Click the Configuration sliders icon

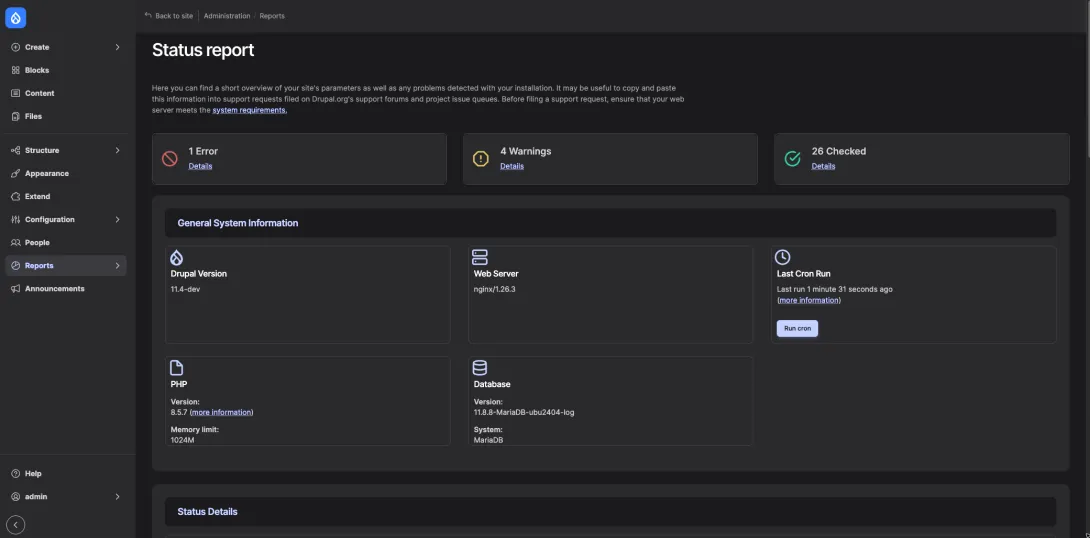tap(15, 220)
